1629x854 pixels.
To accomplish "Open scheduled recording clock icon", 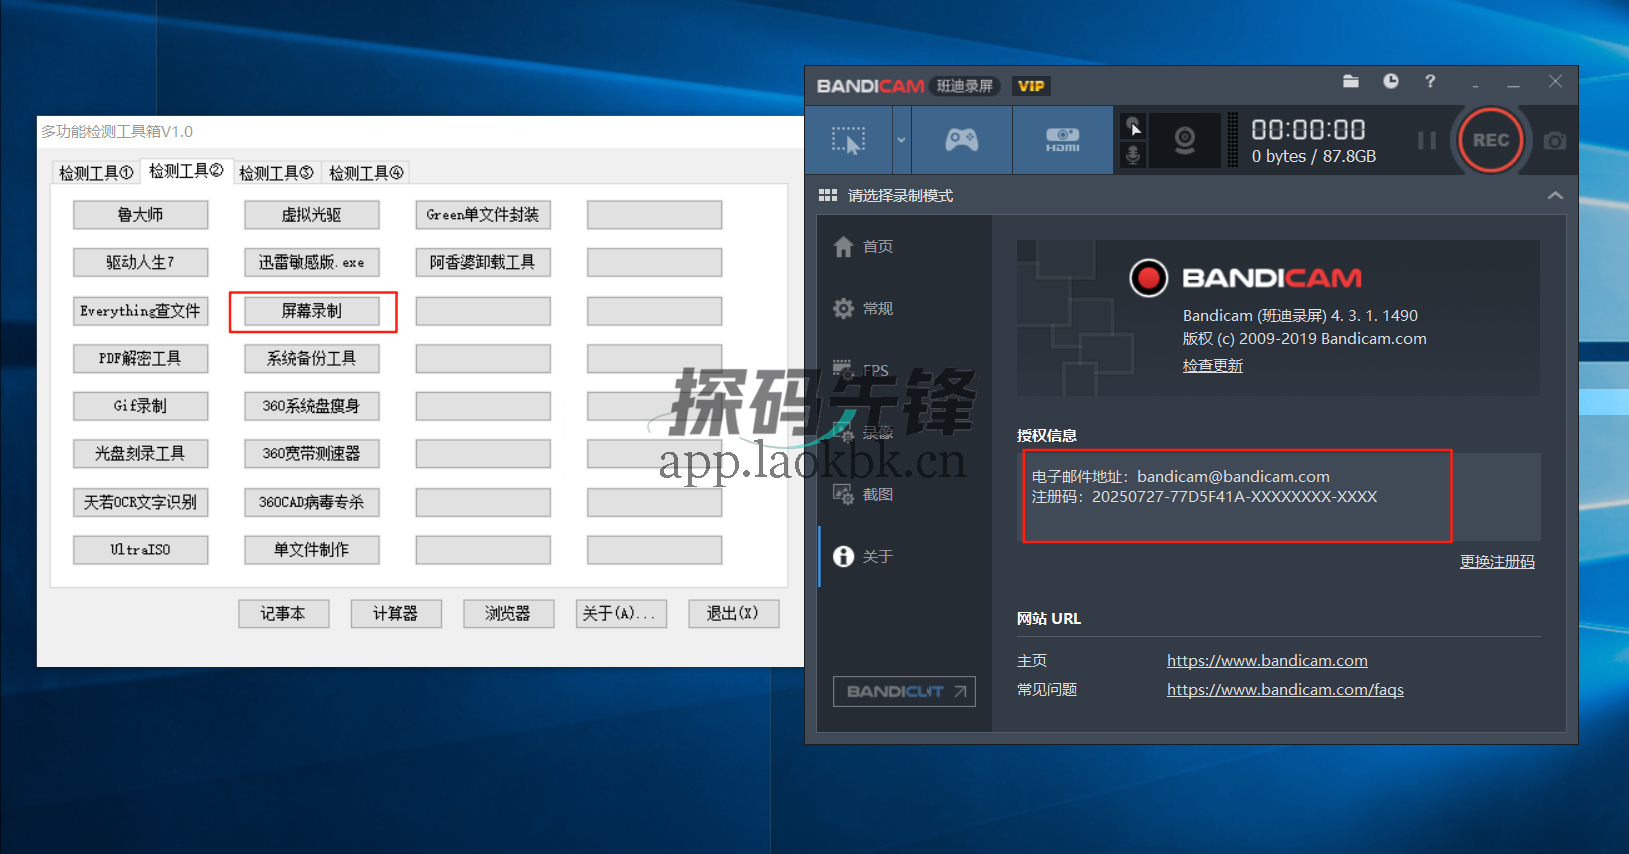I will 1391,81.
